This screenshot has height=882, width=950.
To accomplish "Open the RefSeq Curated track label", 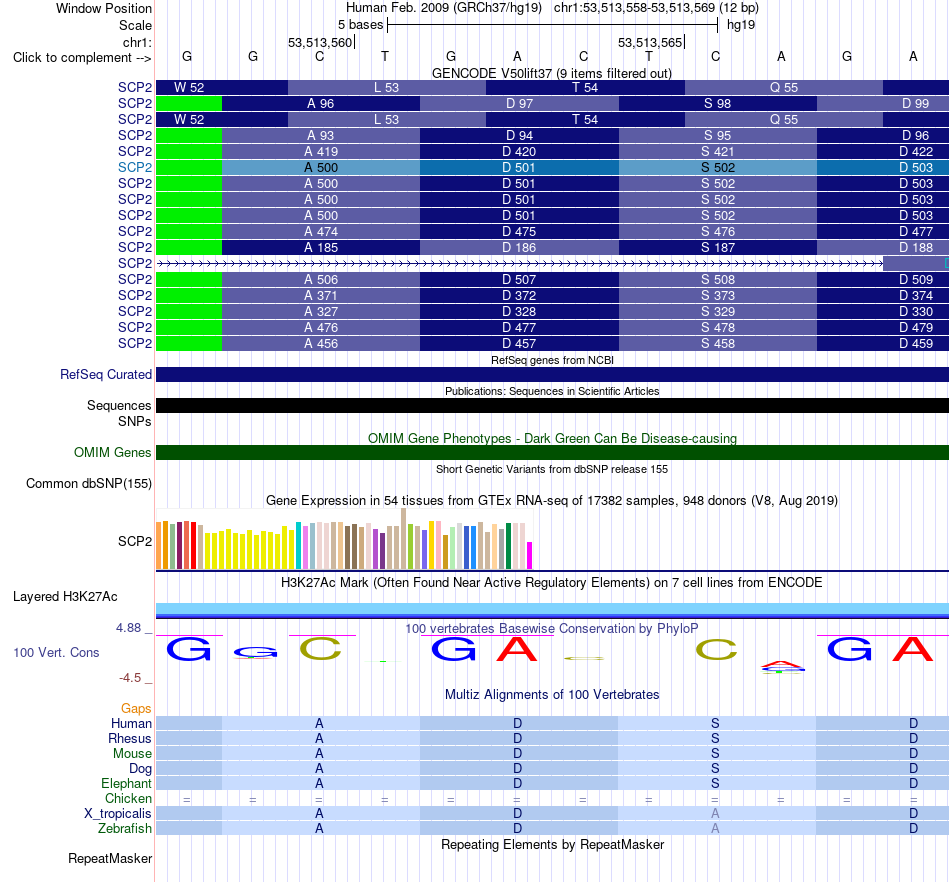I will [105, 374].
